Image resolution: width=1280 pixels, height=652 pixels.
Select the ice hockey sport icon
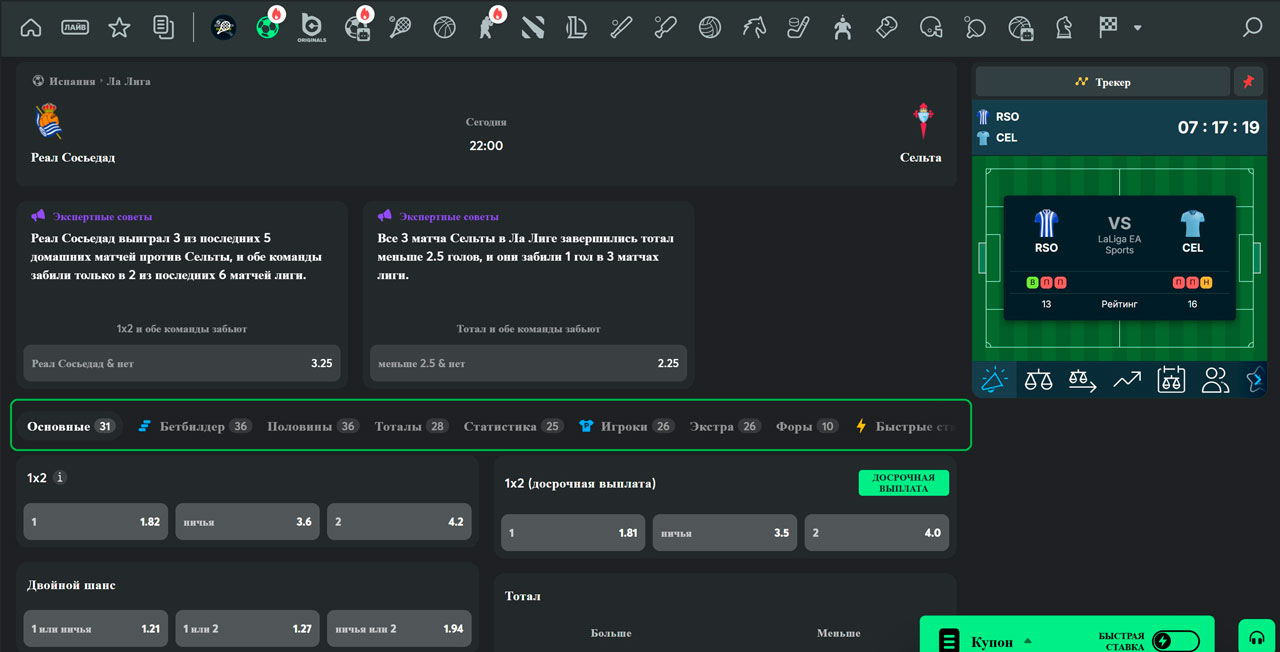pos(798,28)
